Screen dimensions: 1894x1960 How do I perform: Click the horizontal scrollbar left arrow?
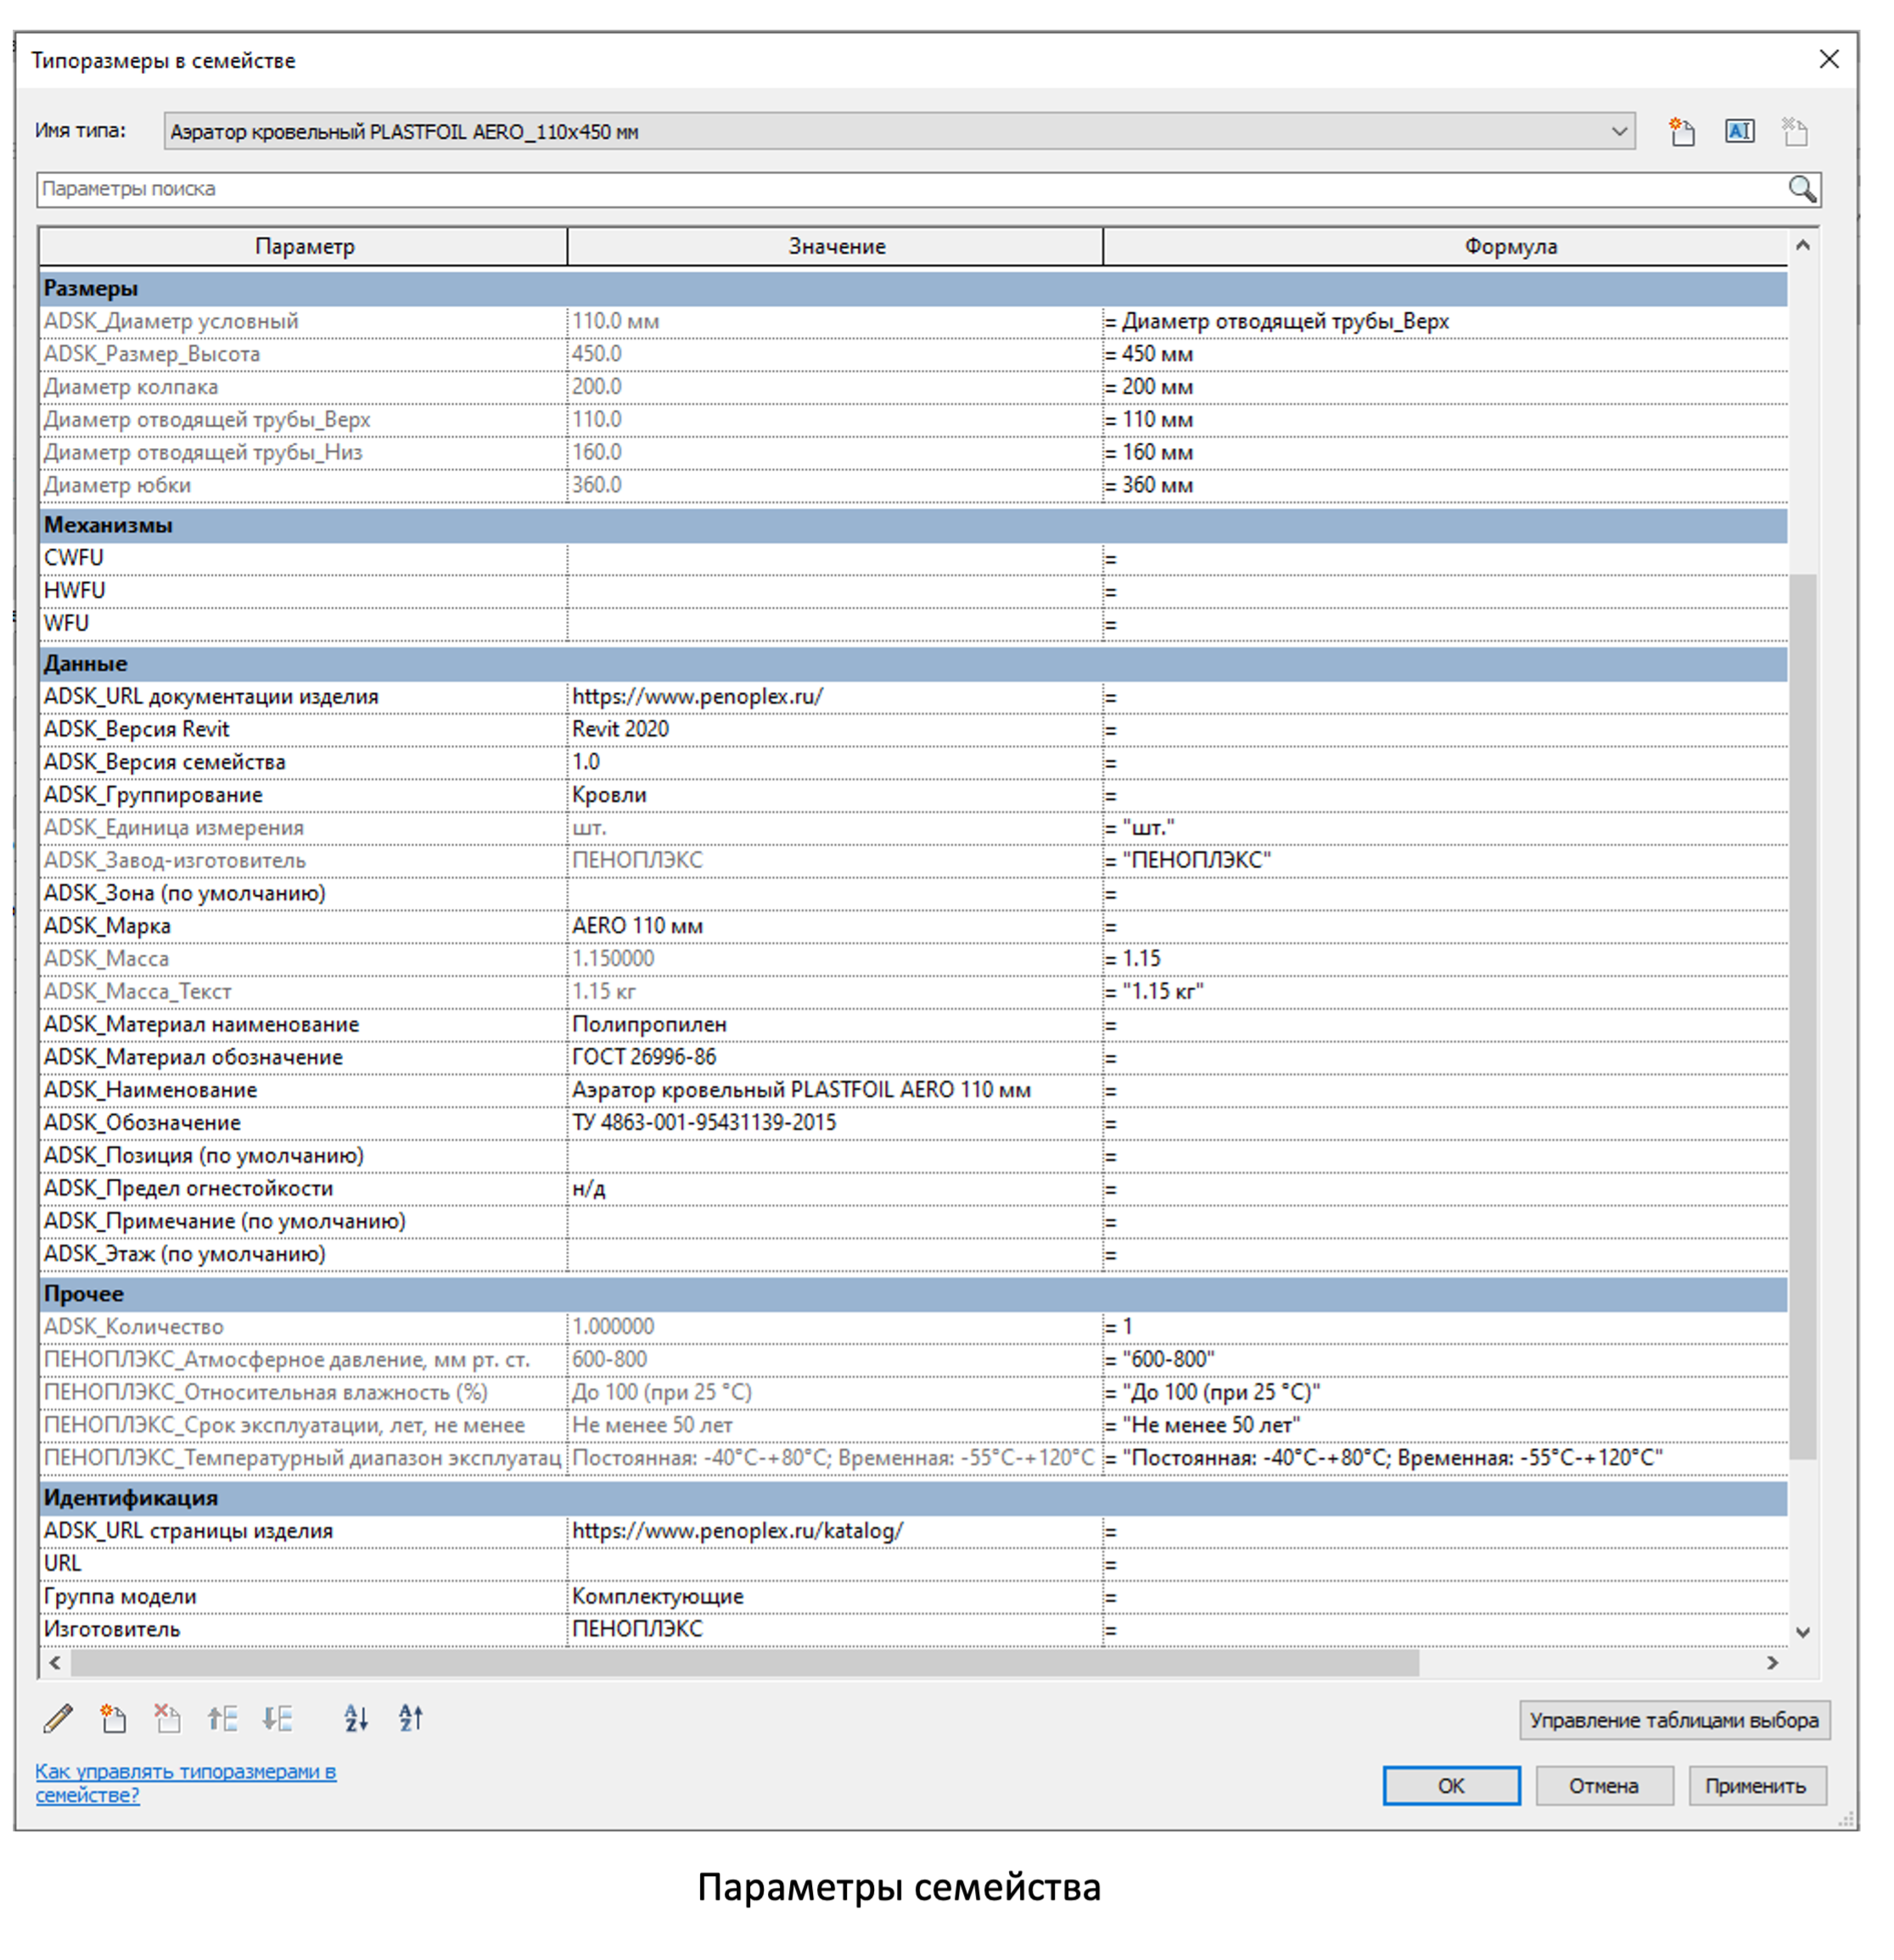click(x=55, y=1663)
